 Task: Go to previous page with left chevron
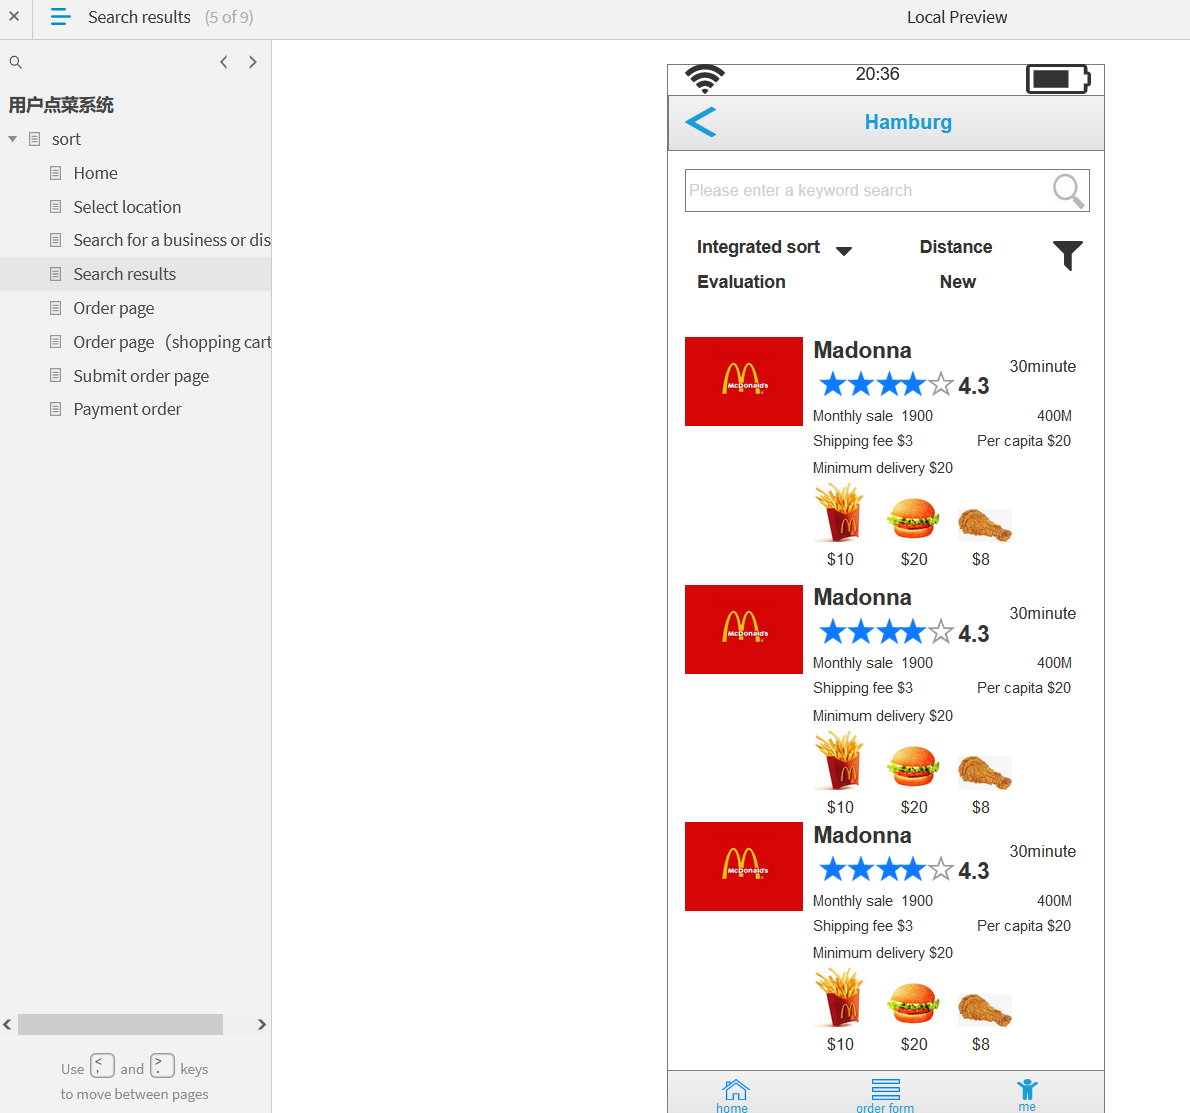pos(224,62)
